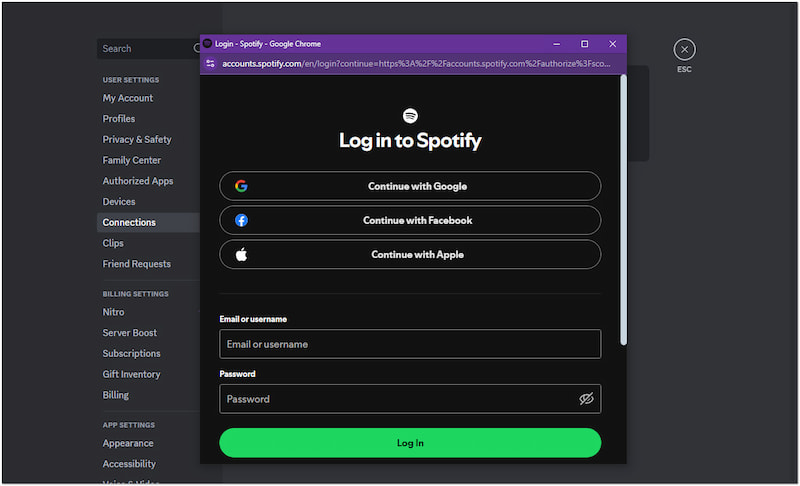Open Devices settings
The image size is (800, 486).
point(119,202)
